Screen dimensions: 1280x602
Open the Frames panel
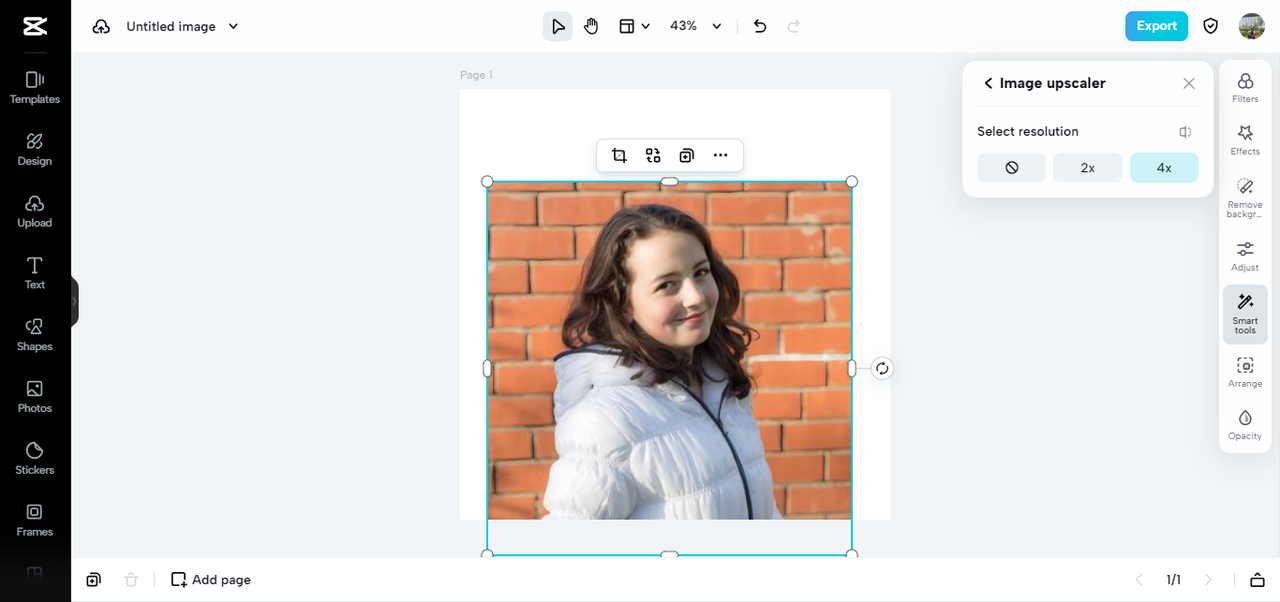35,520
